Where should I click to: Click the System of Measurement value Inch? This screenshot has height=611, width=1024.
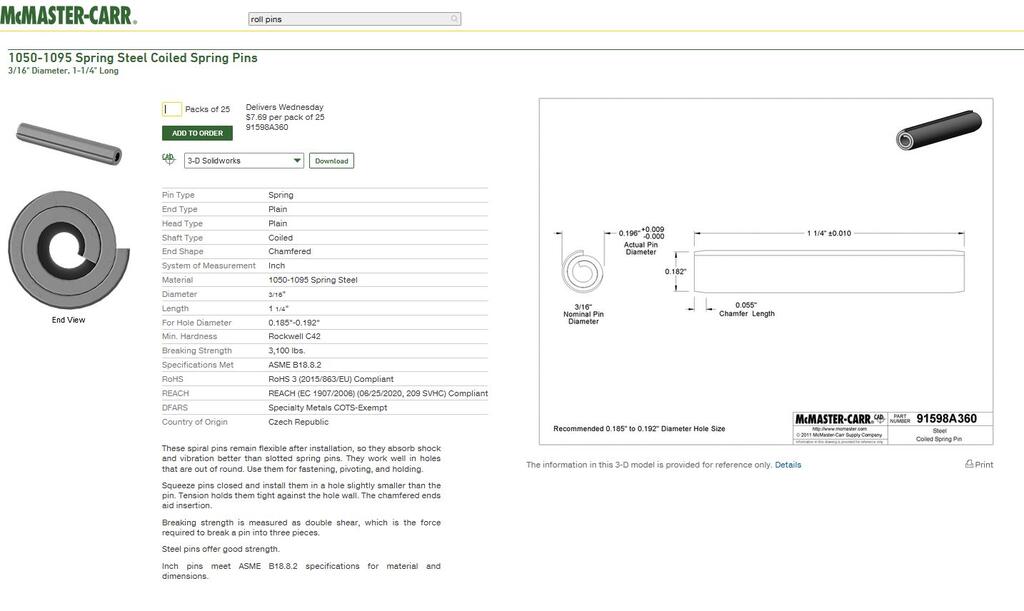[276, 266]
